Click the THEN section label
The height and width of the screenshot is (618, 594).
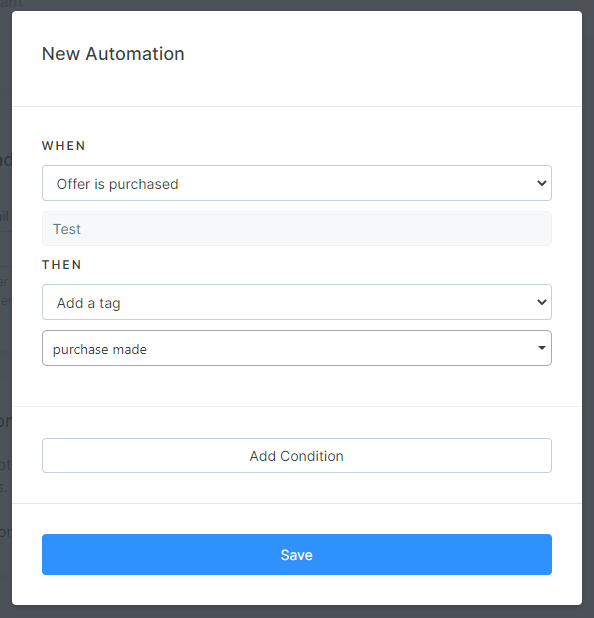[x=62, y=265]
